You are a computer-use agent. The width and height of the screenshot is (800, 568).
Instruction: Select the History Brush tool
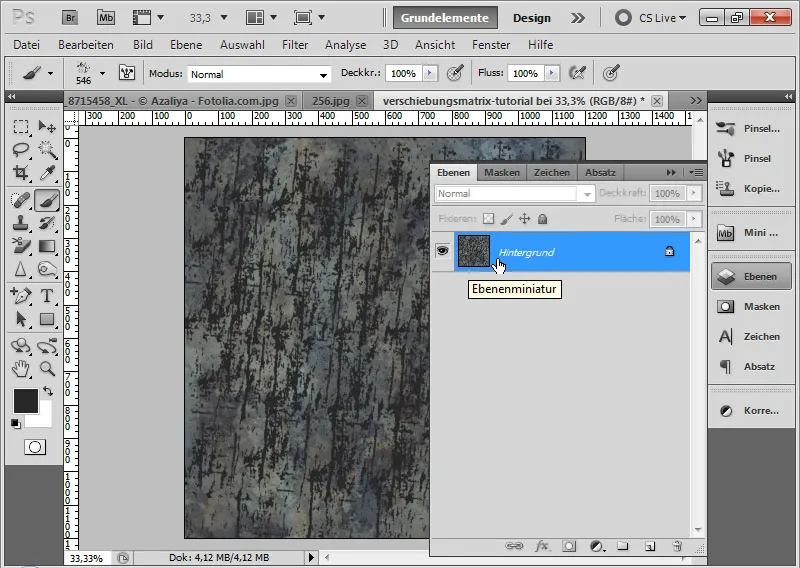click(47, 223)
